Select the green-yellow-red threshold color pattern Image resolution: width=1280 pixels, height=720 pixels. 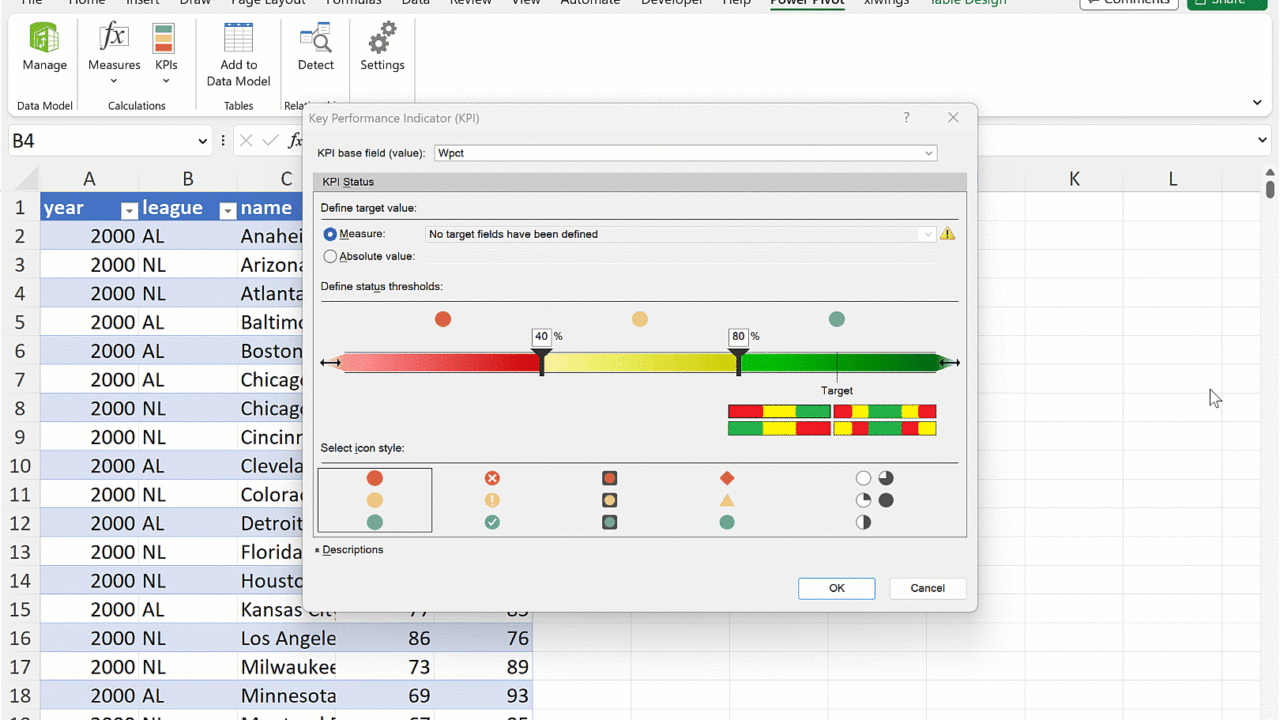coord(779,429)
